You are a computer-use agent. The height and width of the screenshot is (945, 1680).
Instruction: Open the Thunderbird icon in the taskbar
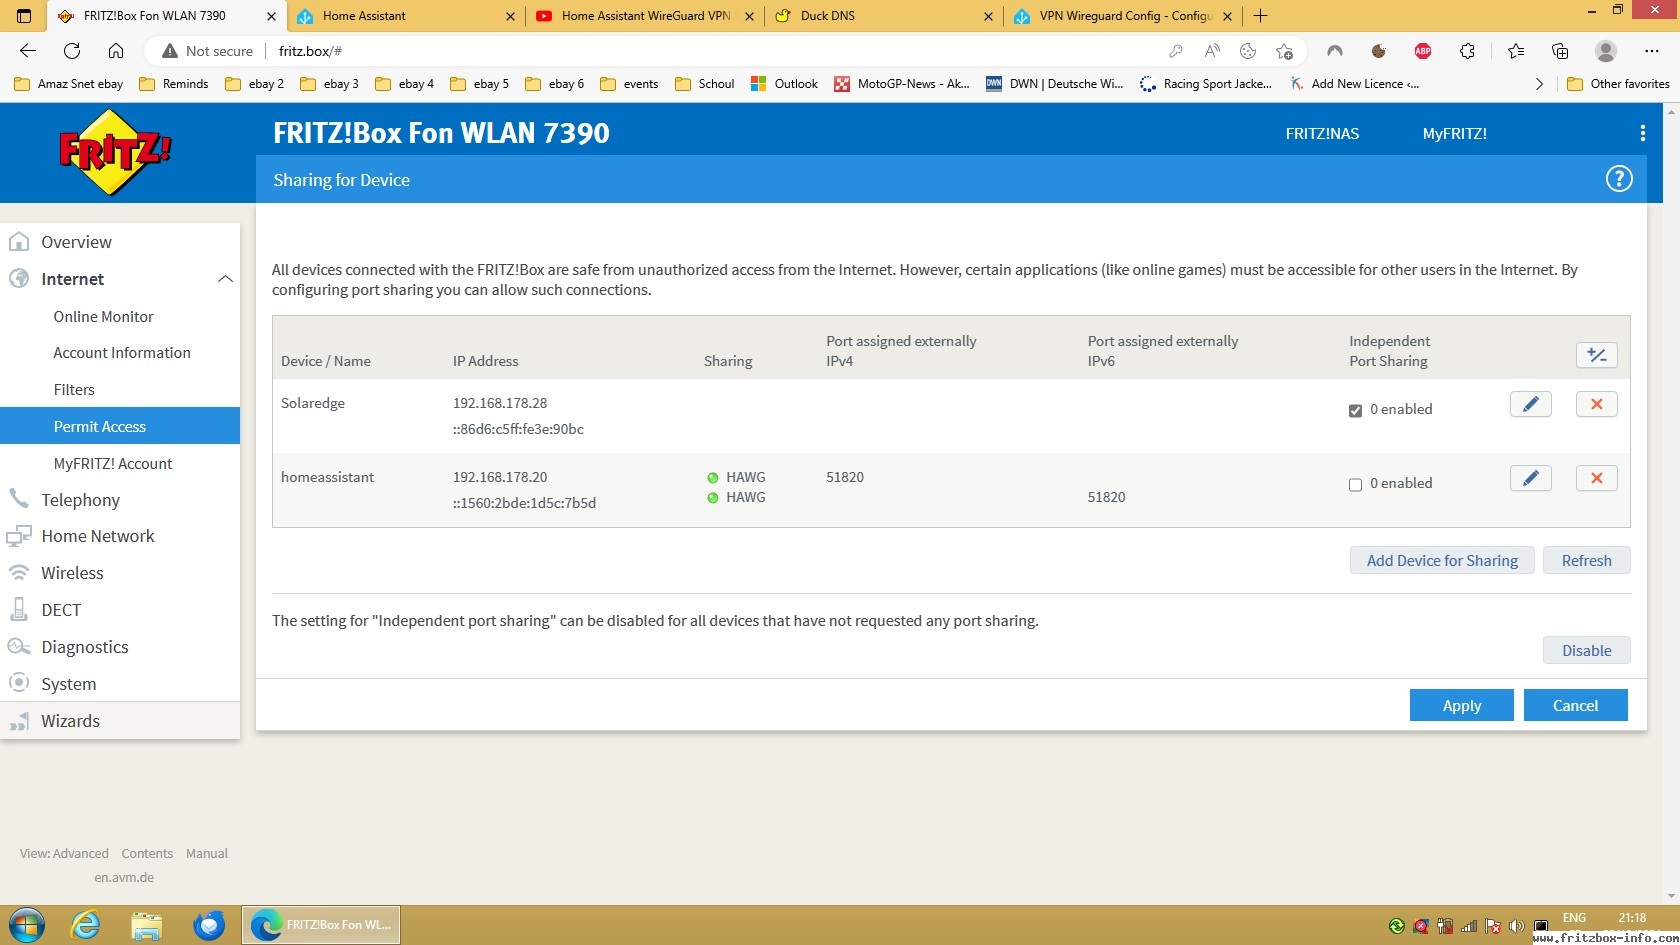(209, 925)
